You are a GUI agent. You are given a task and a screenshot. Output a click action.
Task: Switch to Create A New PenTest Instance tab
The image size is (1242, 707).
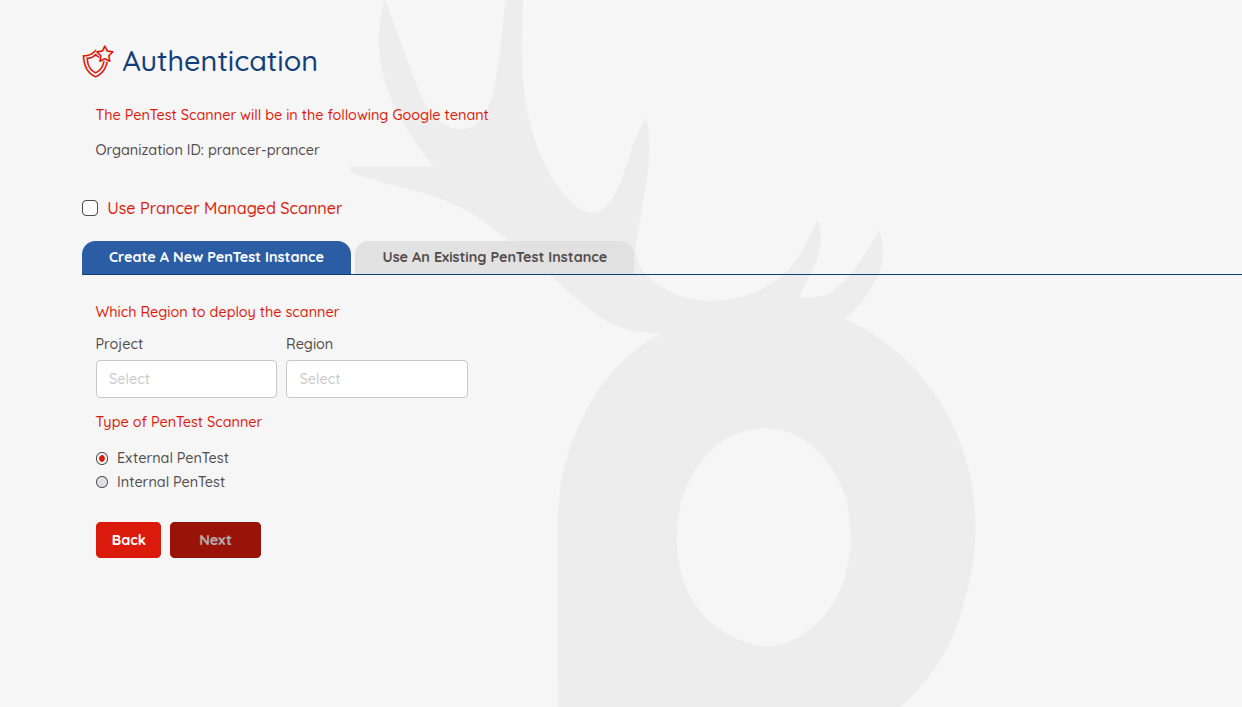pos(216,257)
